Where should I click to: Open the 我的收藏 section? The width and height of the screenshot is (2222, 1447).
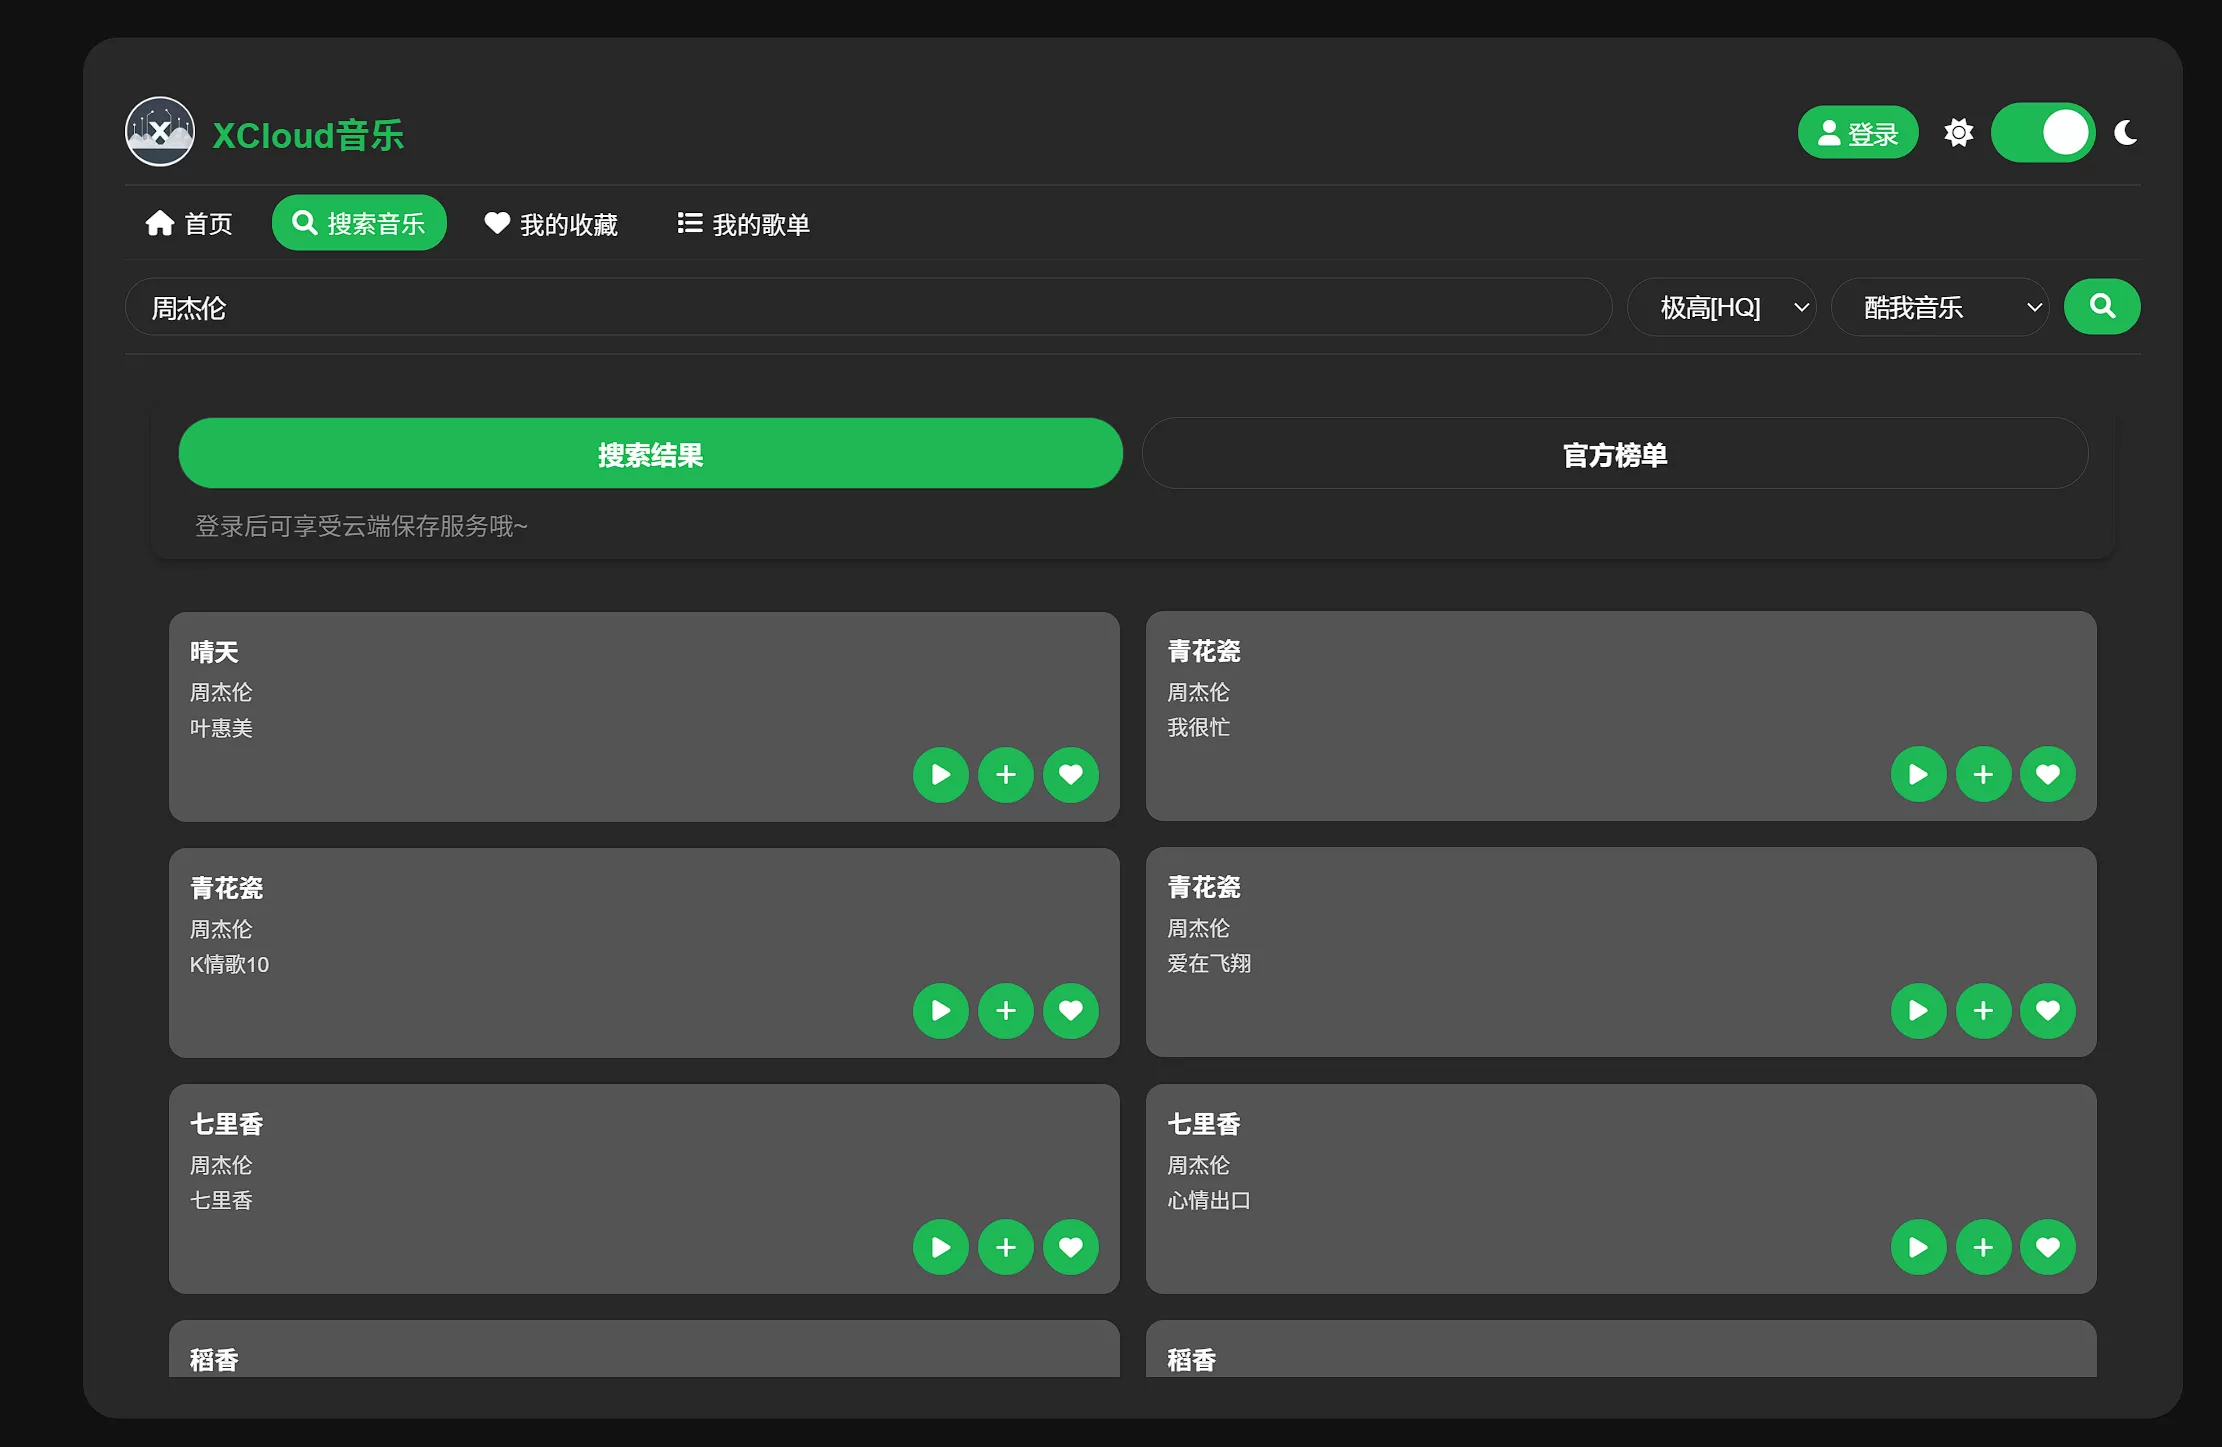[x=552, y=222]
